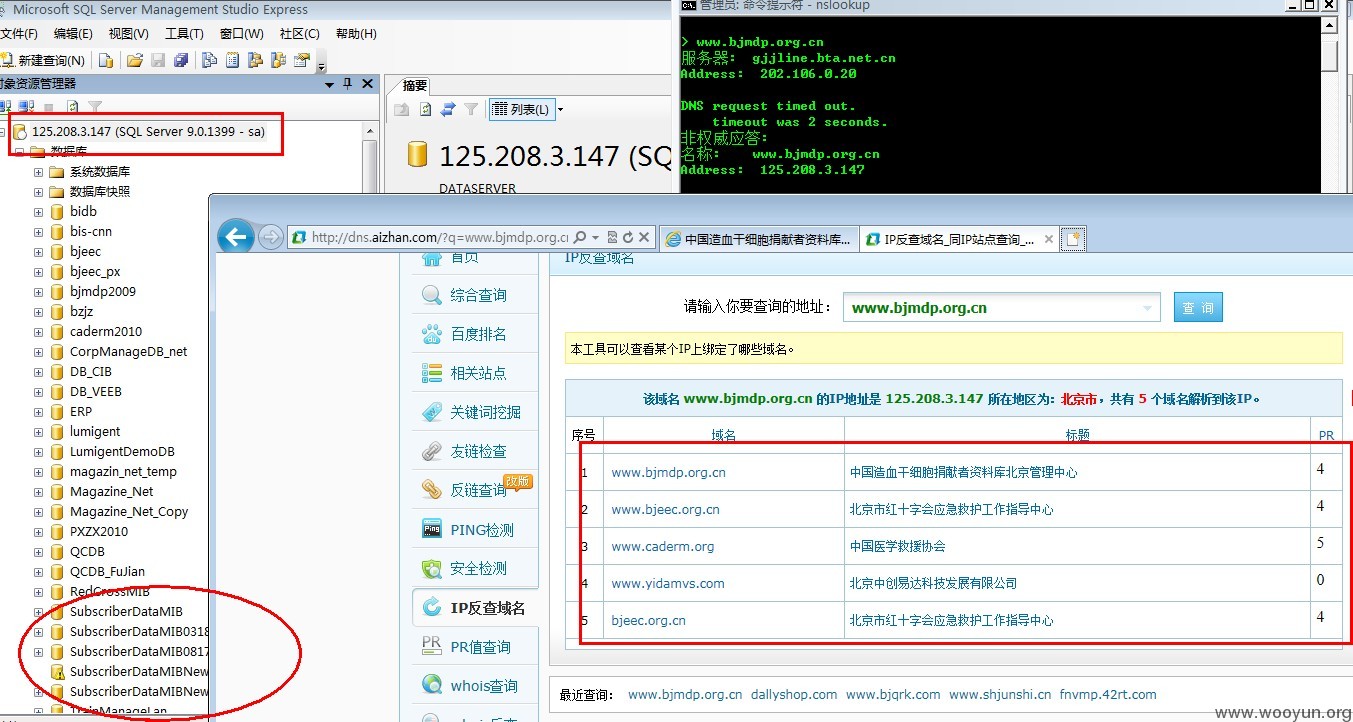Expand the bjmdp2009 database node

[39, 292]
